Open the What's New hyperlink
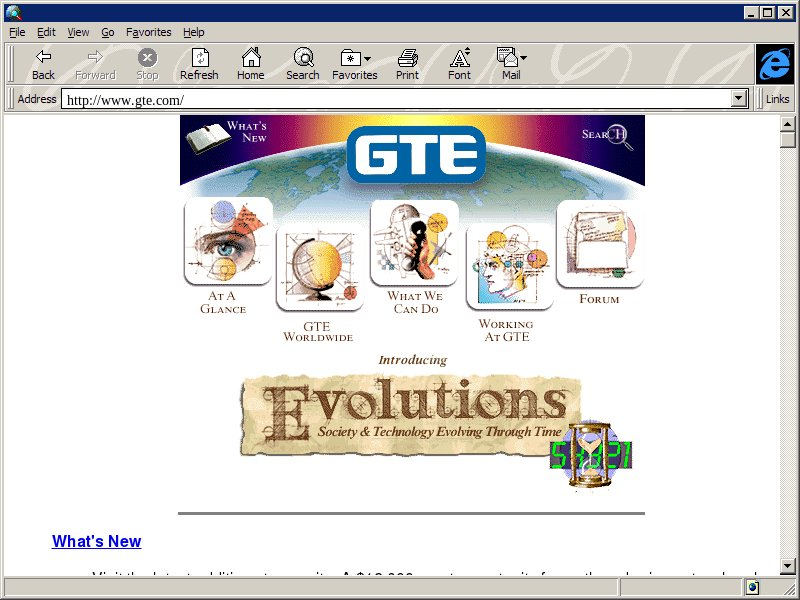 tap(96, 541)
